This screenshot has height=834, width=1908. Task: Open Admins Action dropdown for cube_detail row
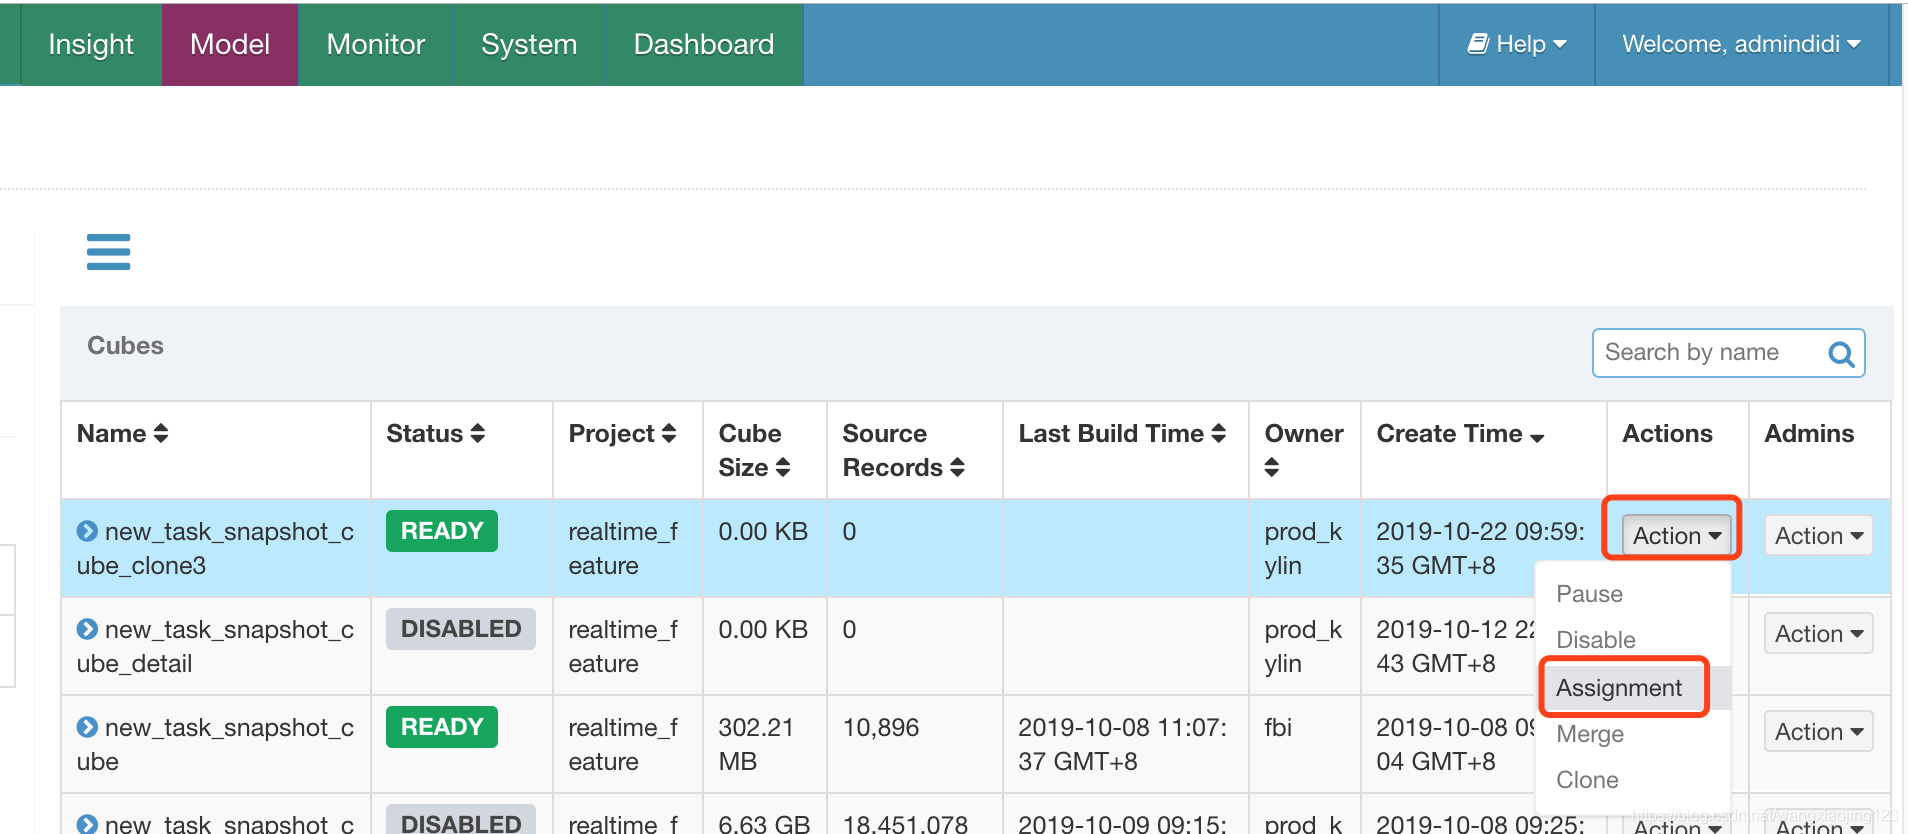(x=1818, y=633)
